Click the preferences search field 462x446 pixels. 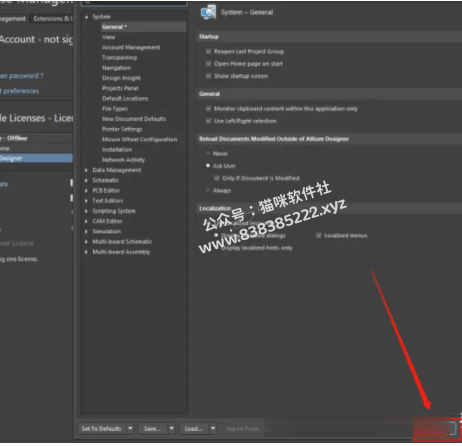(134, 3)
